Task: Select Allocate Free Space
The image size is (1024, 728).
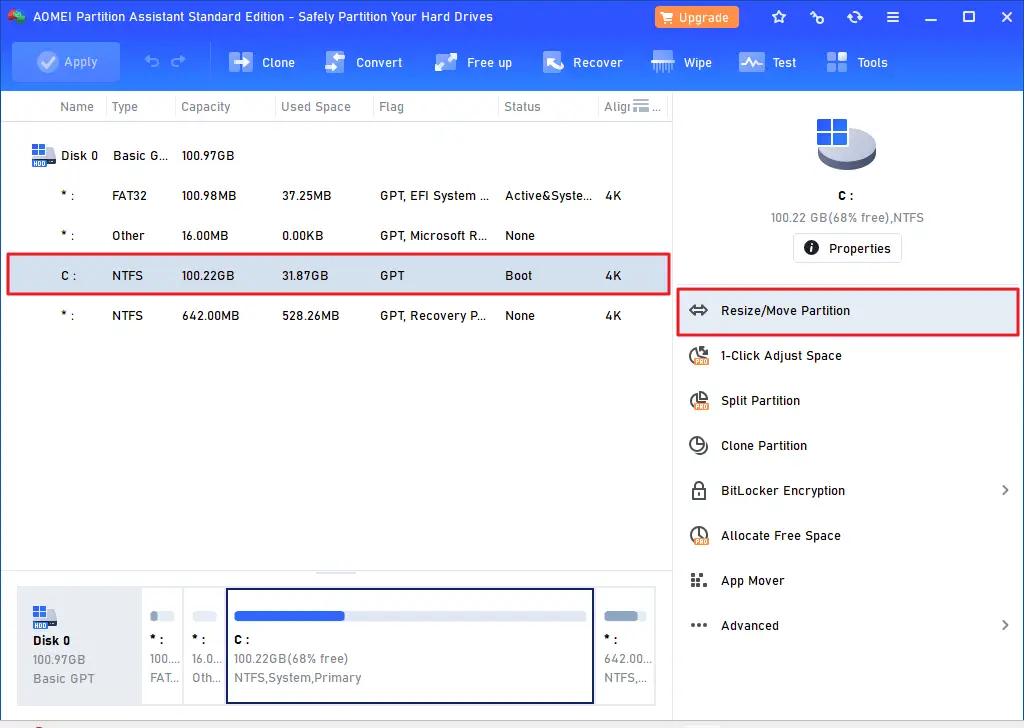Action: point(848,535)
